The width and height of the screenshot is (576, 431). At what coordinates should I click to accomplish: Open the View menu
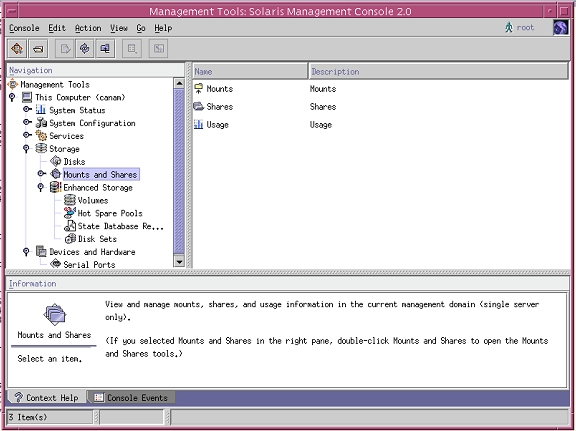pos(119,28)
